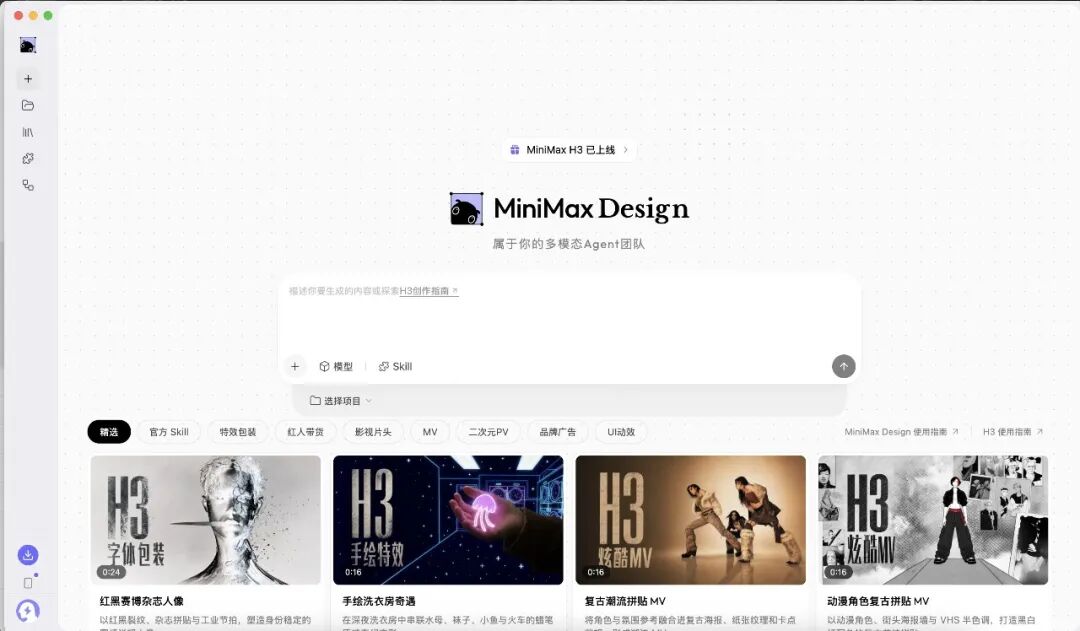The image size is (1080, 631).
Task: Open the MiniMax H3 已上线 announcement chevron
Action: click(x=625, y=149)
